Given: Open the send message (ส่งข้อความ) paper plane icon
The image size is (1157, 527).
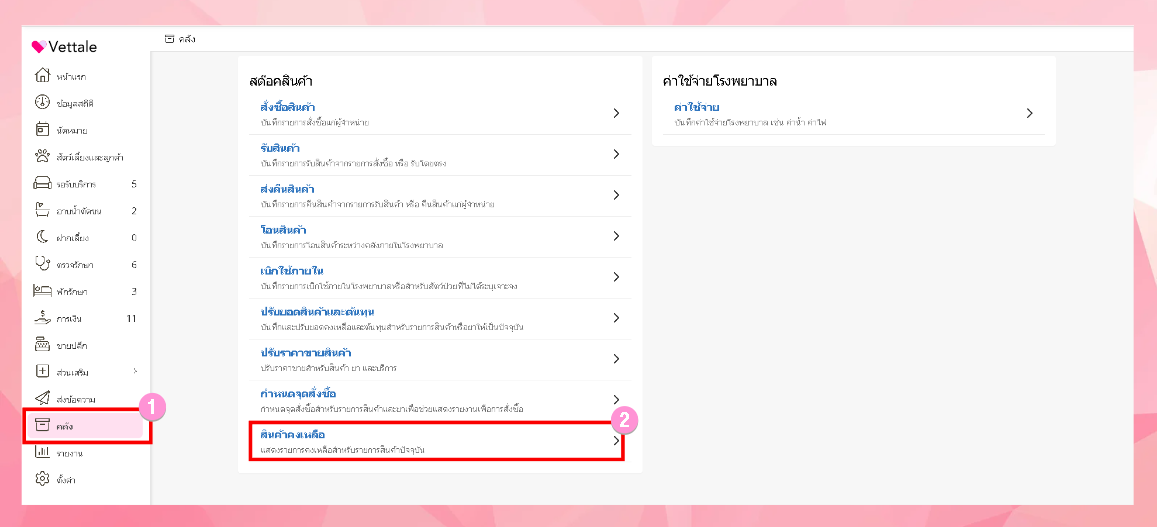Looking at the screenshot, I should (43, 399).
